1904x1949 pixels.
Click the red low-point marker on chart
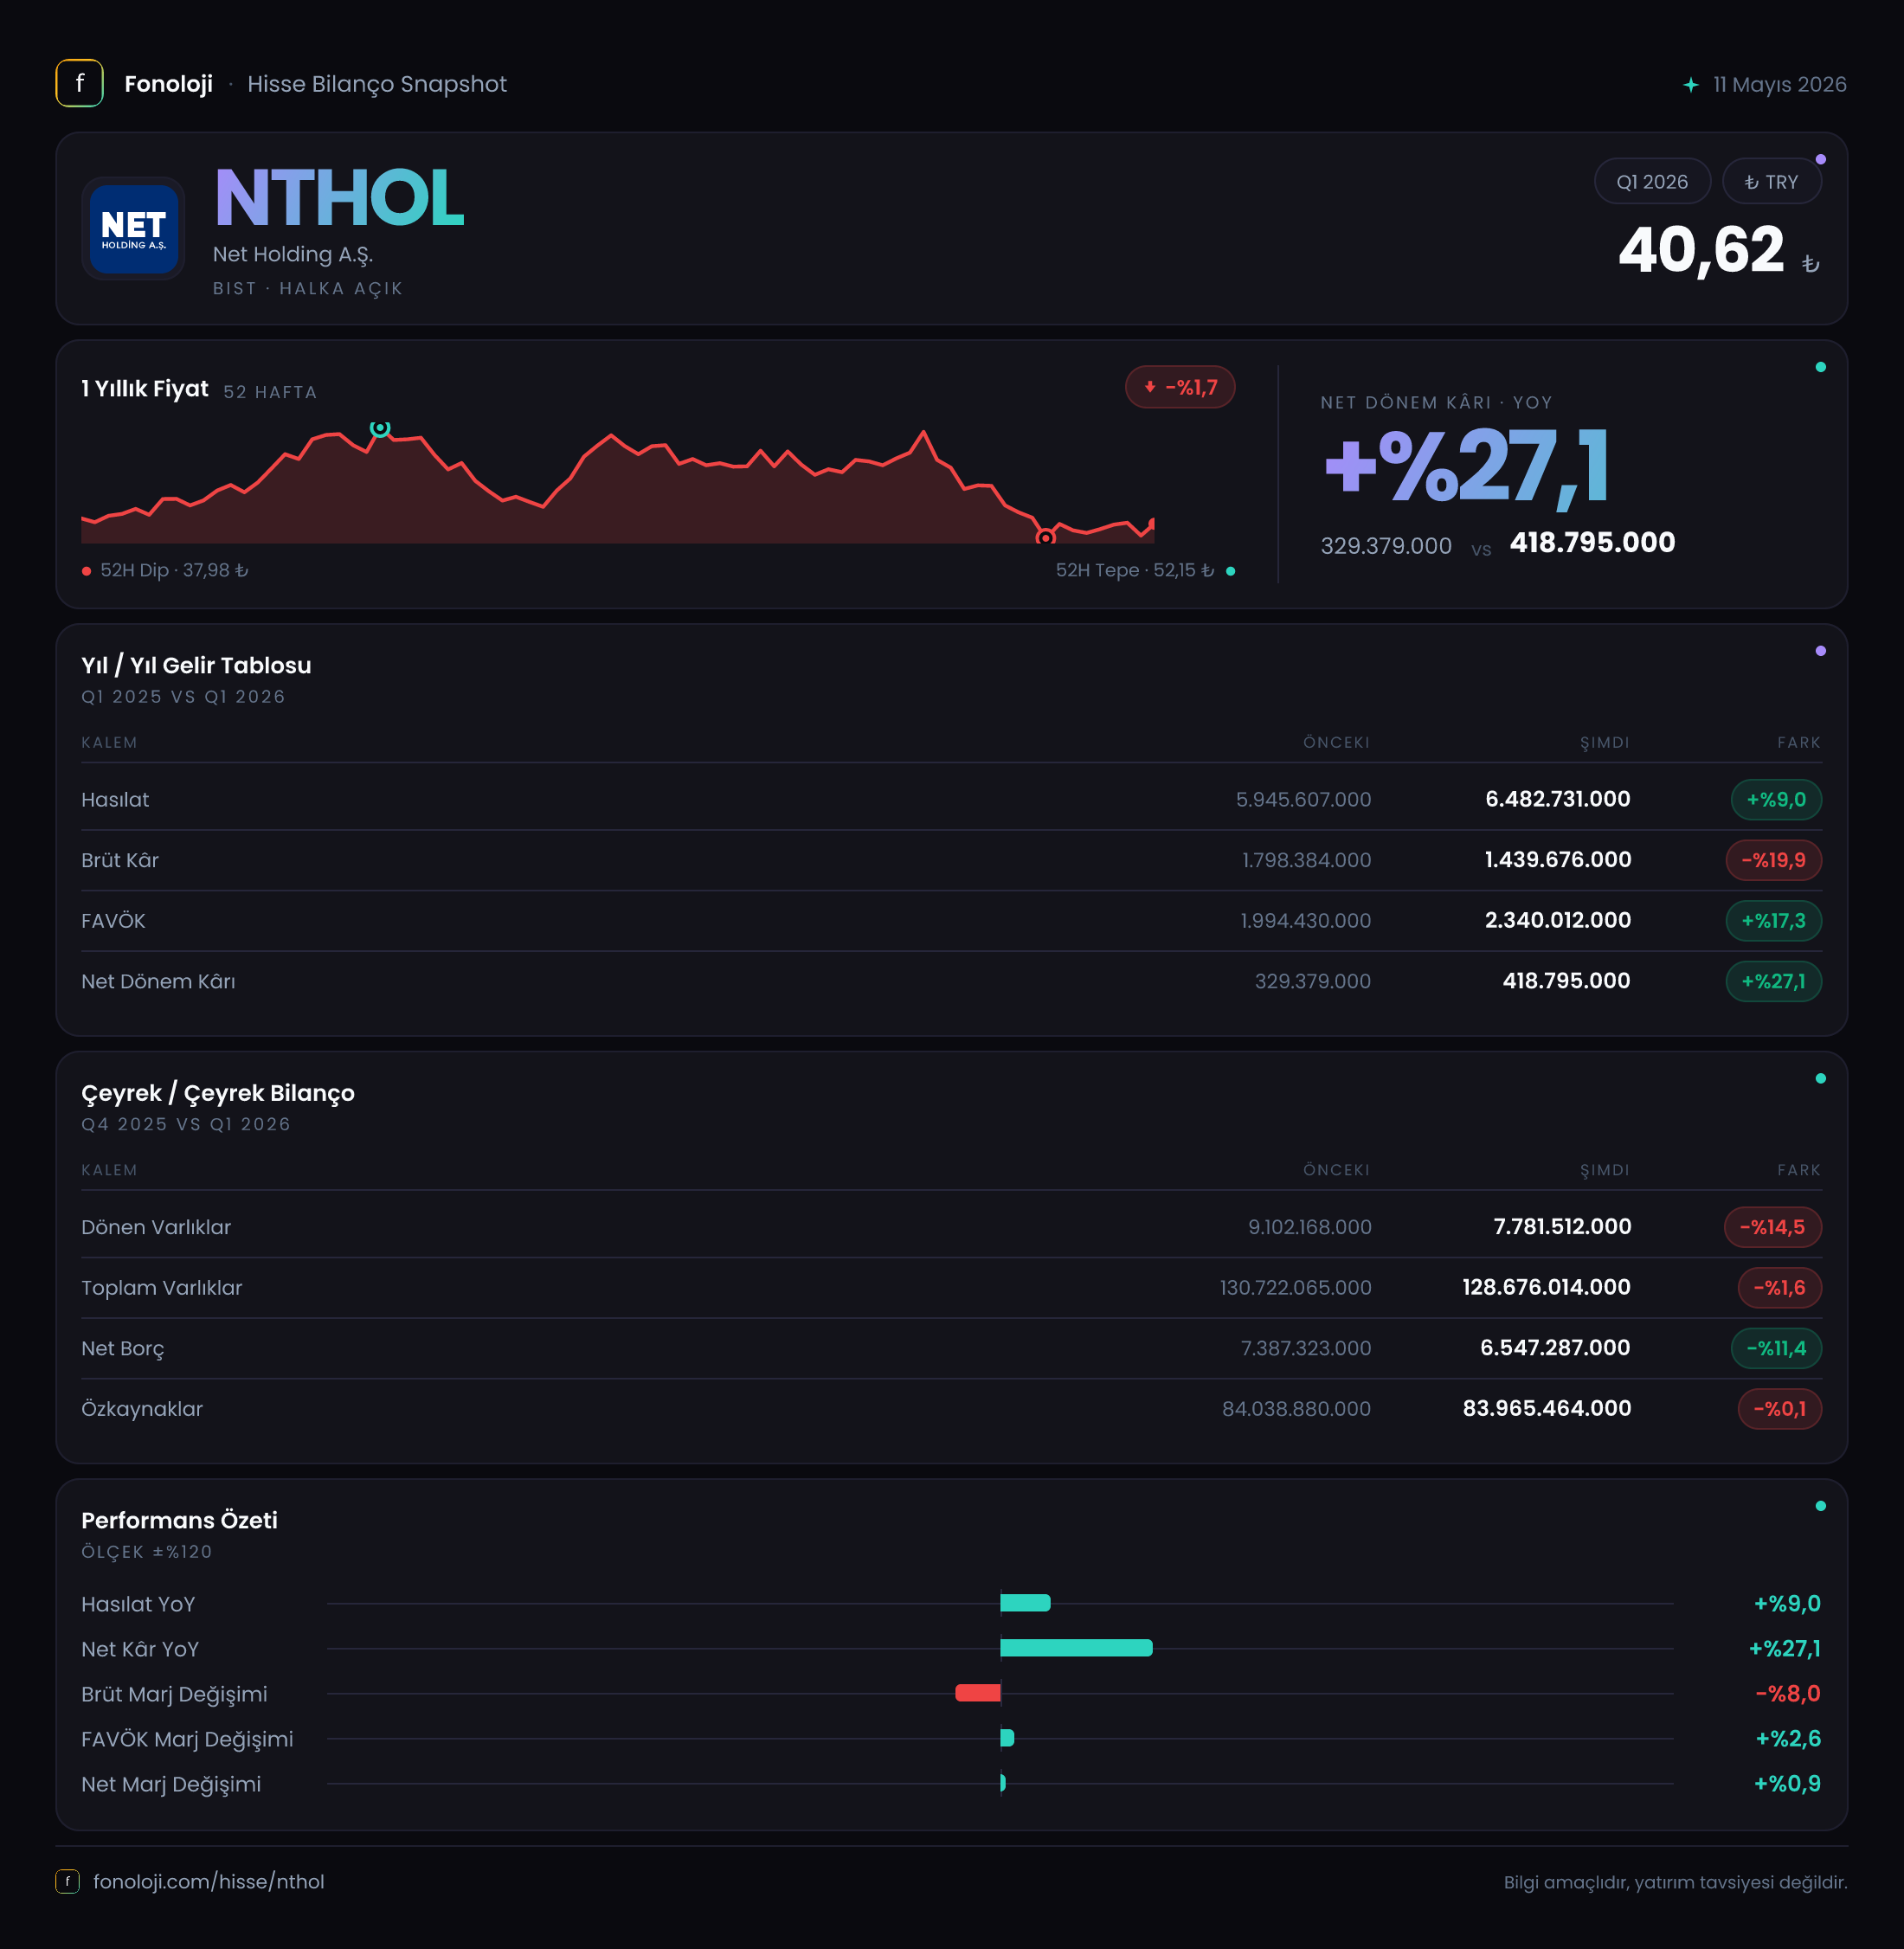tap(1045, 537)
